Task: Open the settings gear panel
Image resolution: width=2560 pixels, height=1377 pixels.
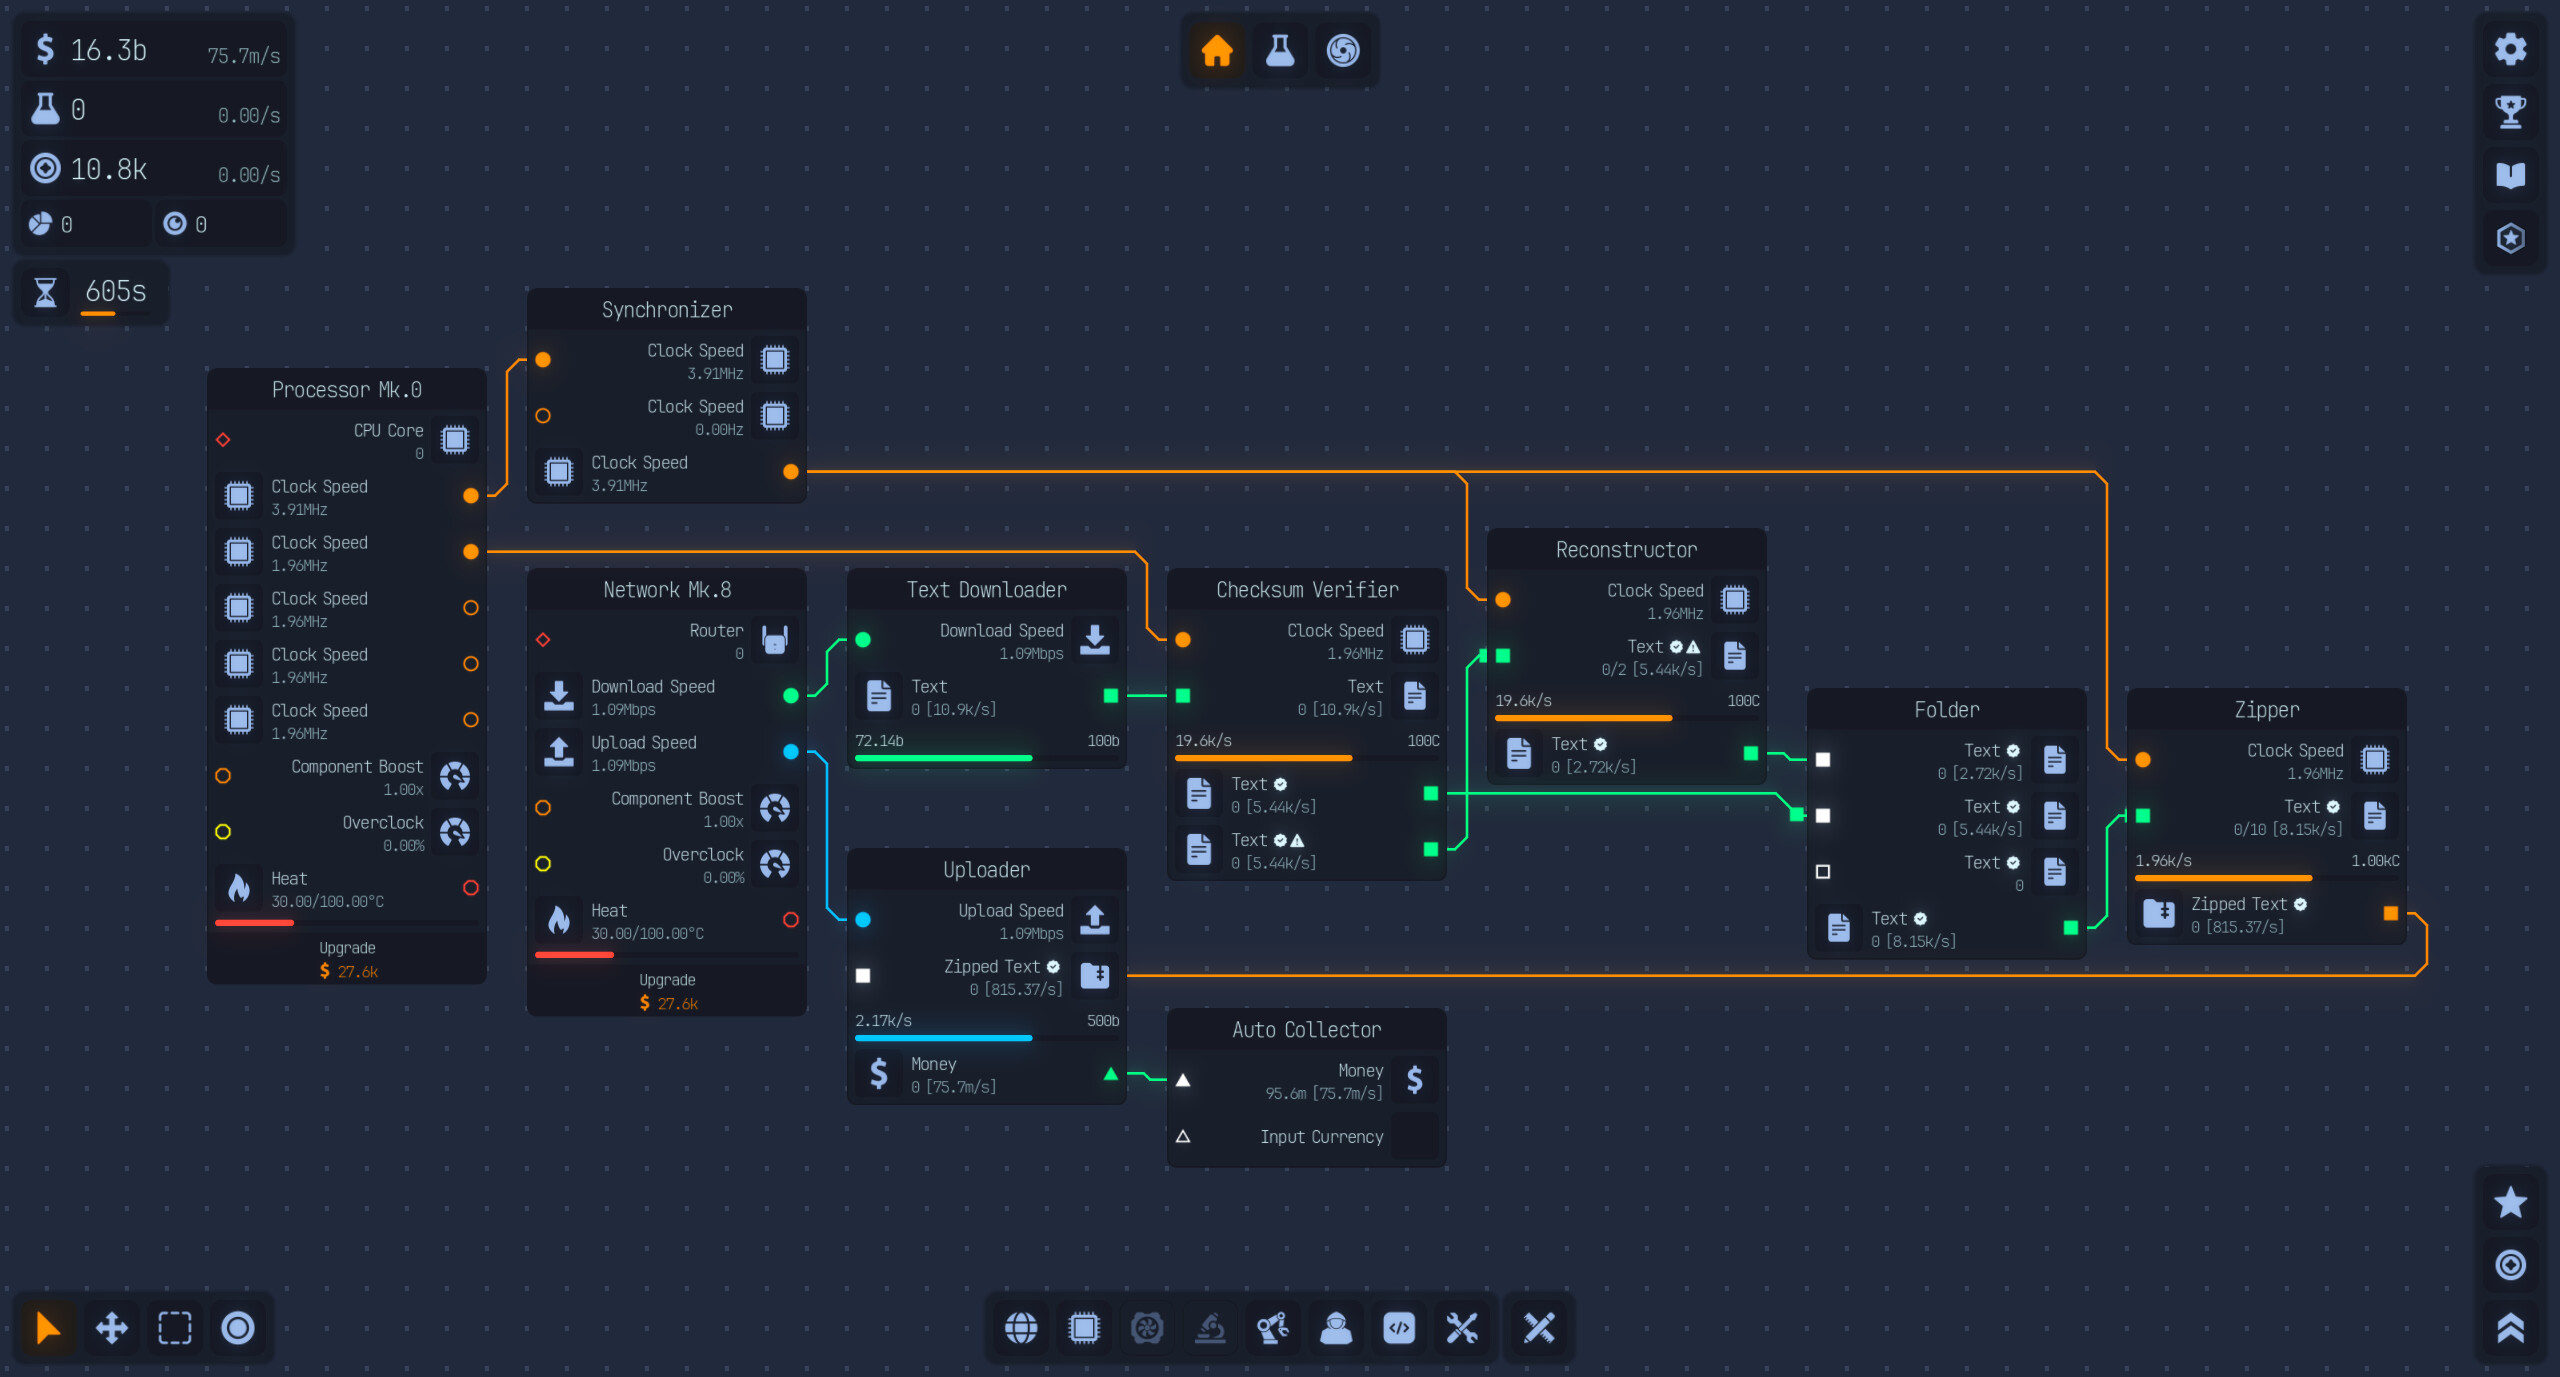Action: point(2511,48)
